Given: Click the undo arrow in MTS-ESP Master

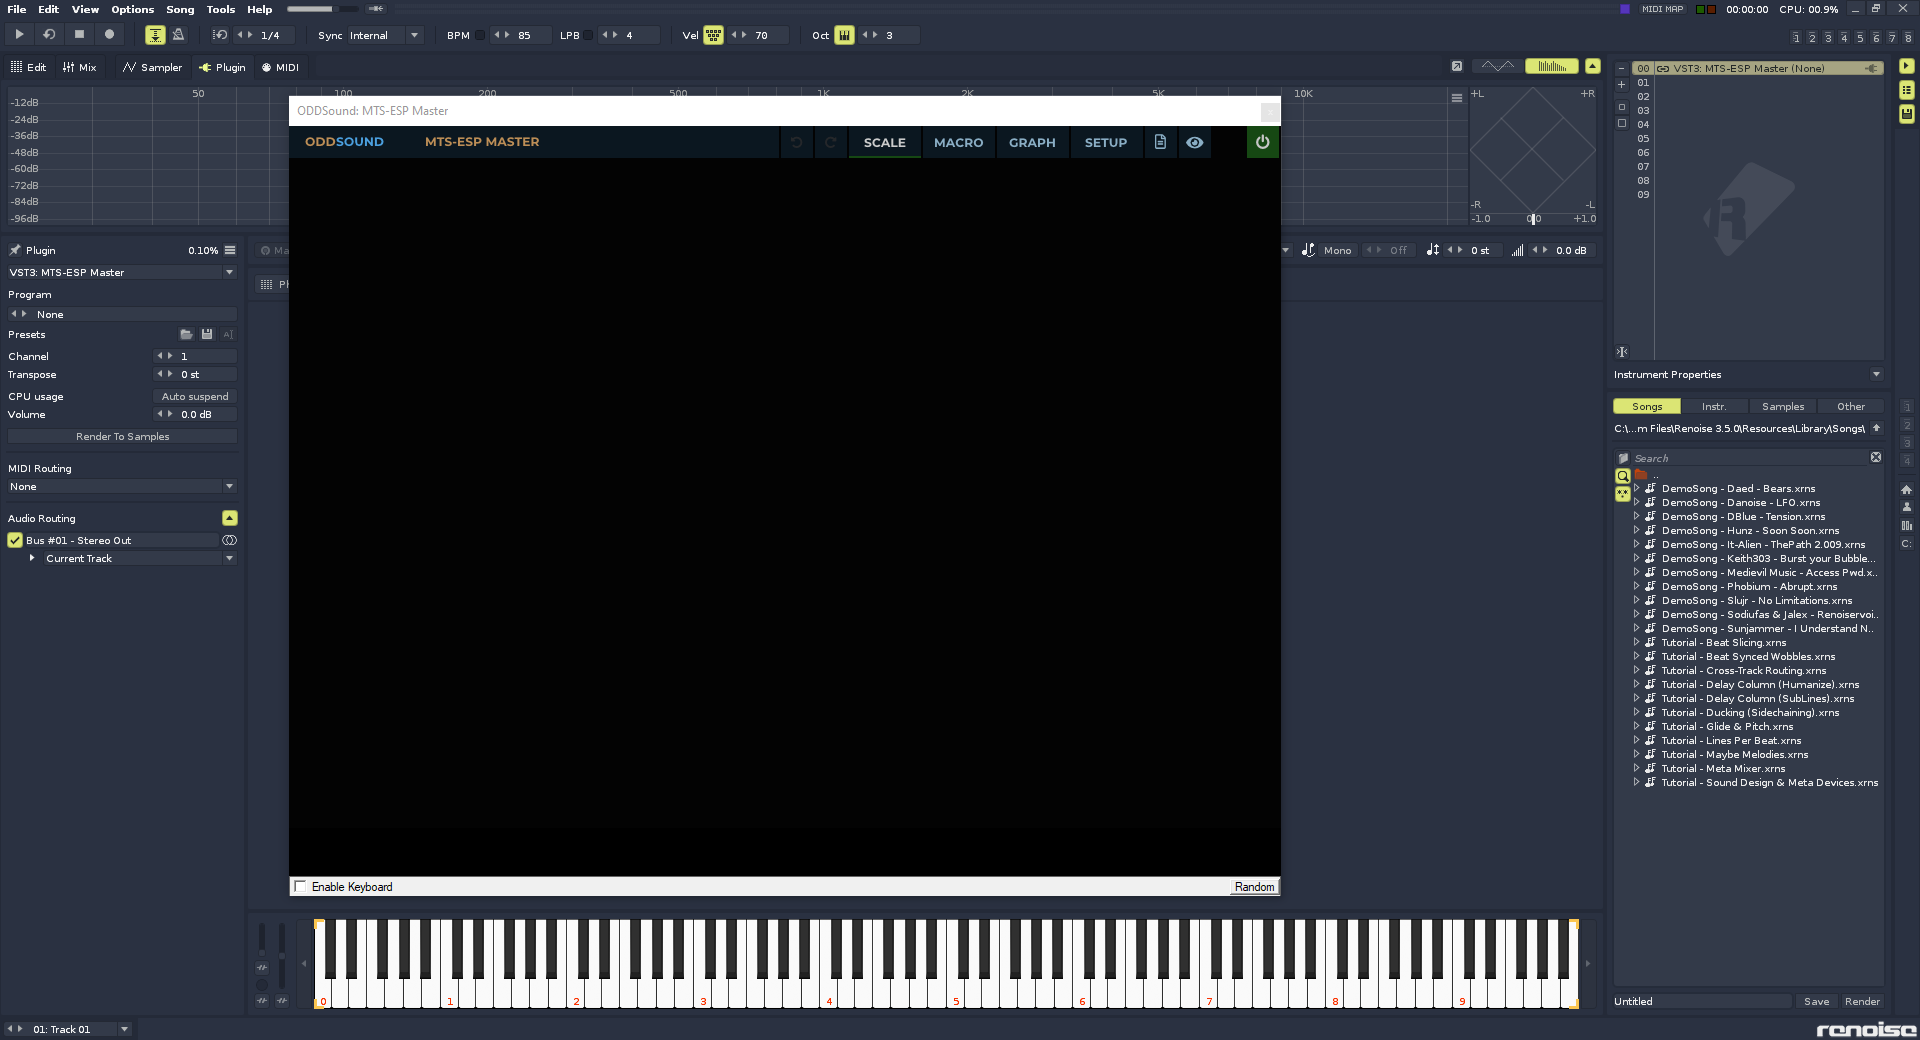Looking at the screenshot, I should (796, 142).
